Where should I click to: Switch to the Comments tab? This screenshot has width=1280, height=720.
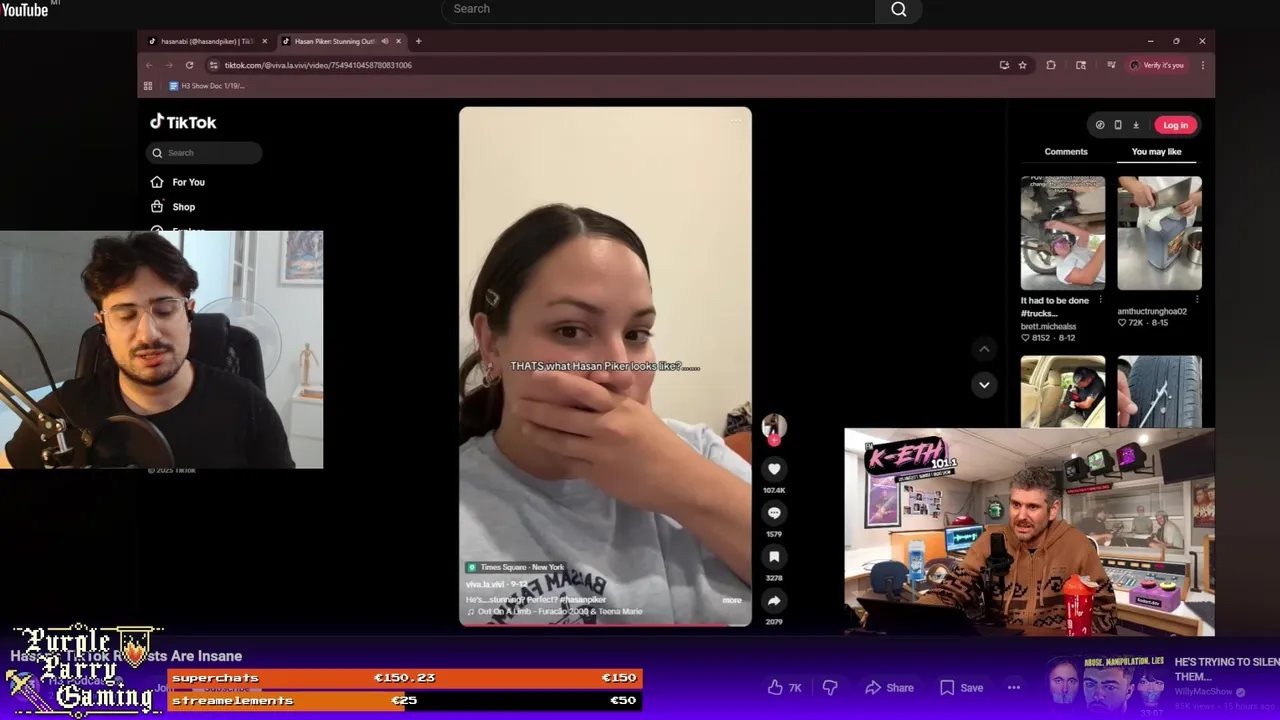pyautogui.click(x=1066, y=152)
